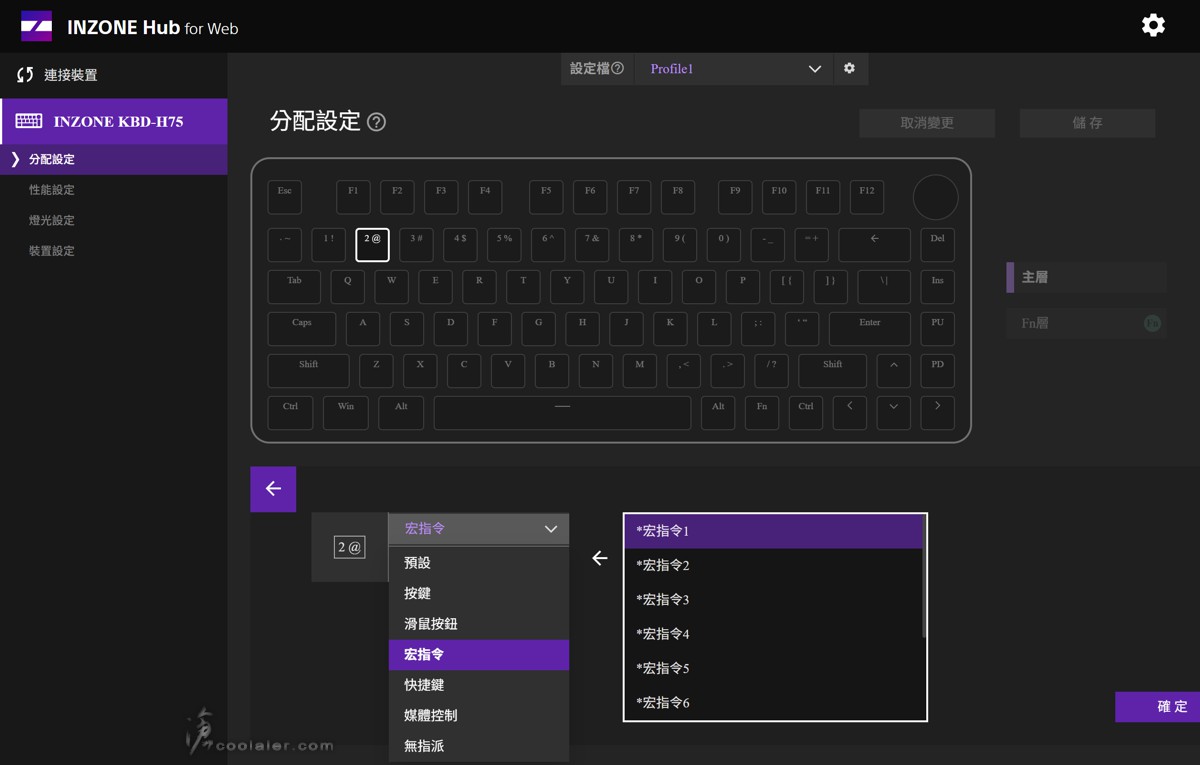Open the profile settings gear icon
The width and height of the screenshot is (1200, 765).
849,68
